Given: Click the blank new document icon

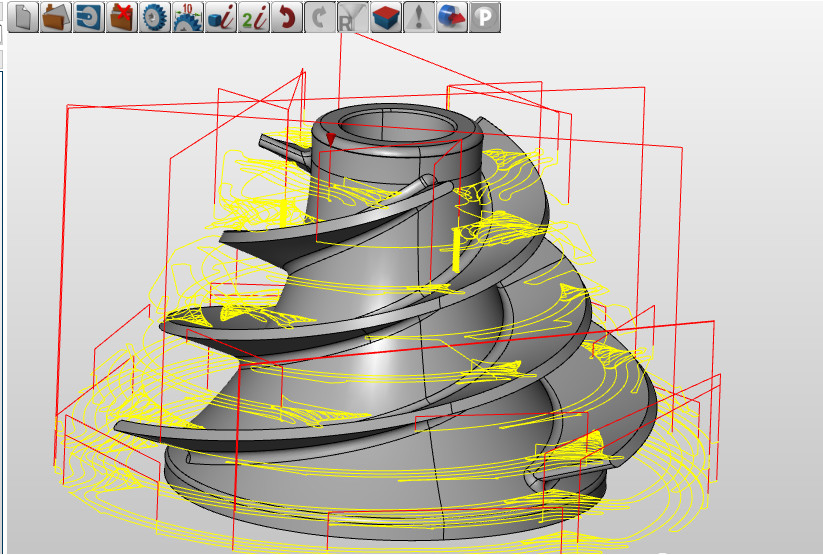Looking at the screenshot, I should coord(22,17).
